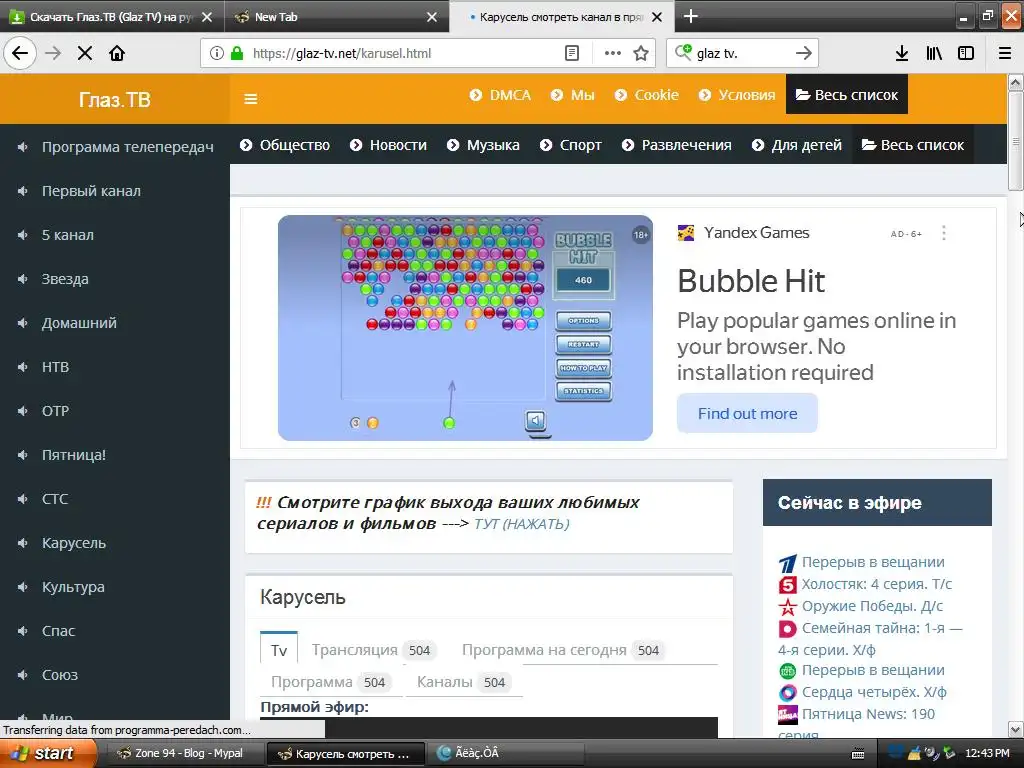Click the Yandex Games logo icon

click(686, 233)
